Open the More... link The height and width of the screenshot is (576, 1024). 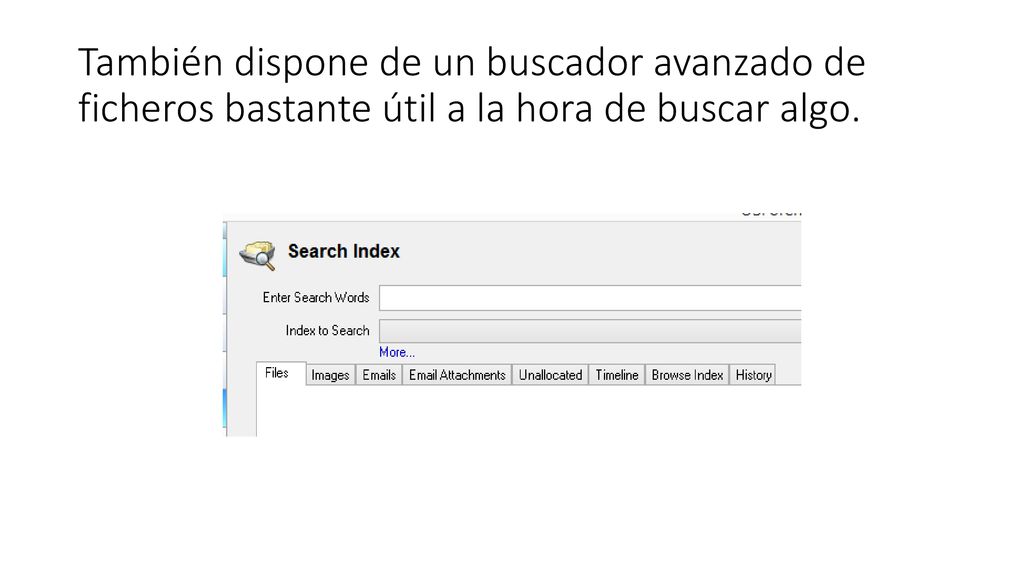[396, 352]
